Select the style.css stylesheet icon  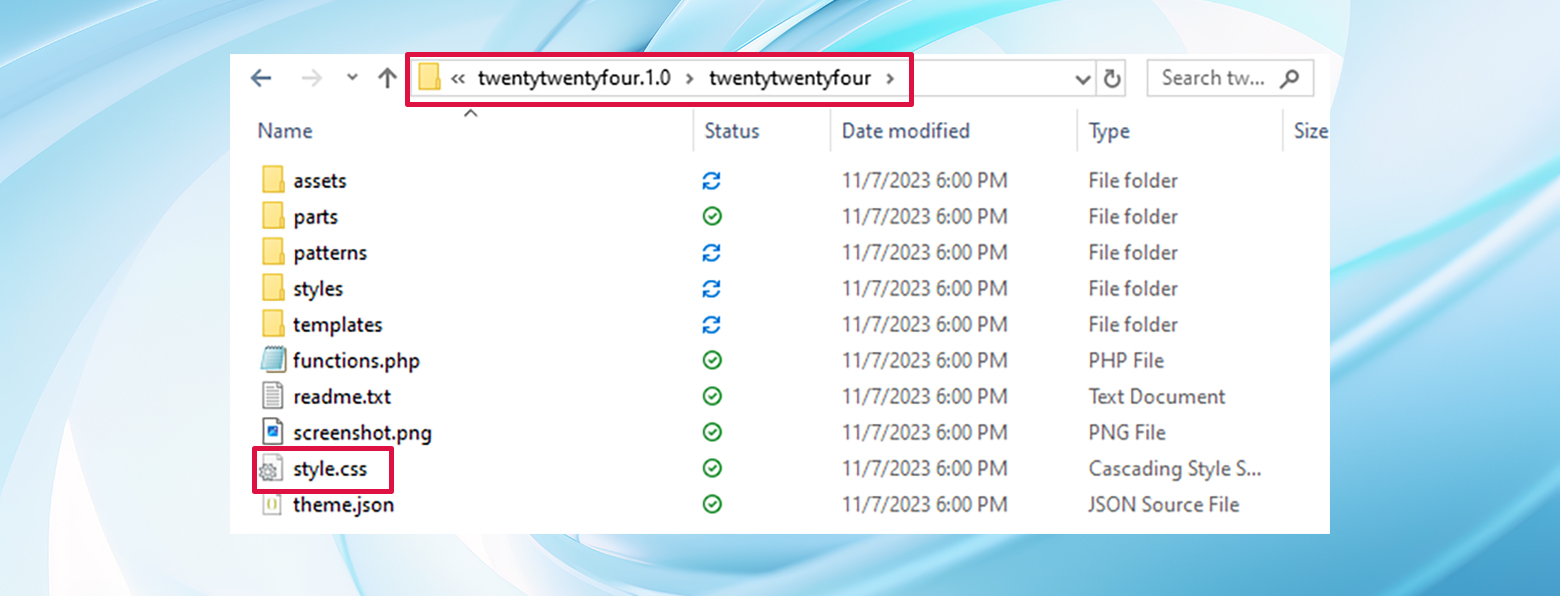click(273, 468)
